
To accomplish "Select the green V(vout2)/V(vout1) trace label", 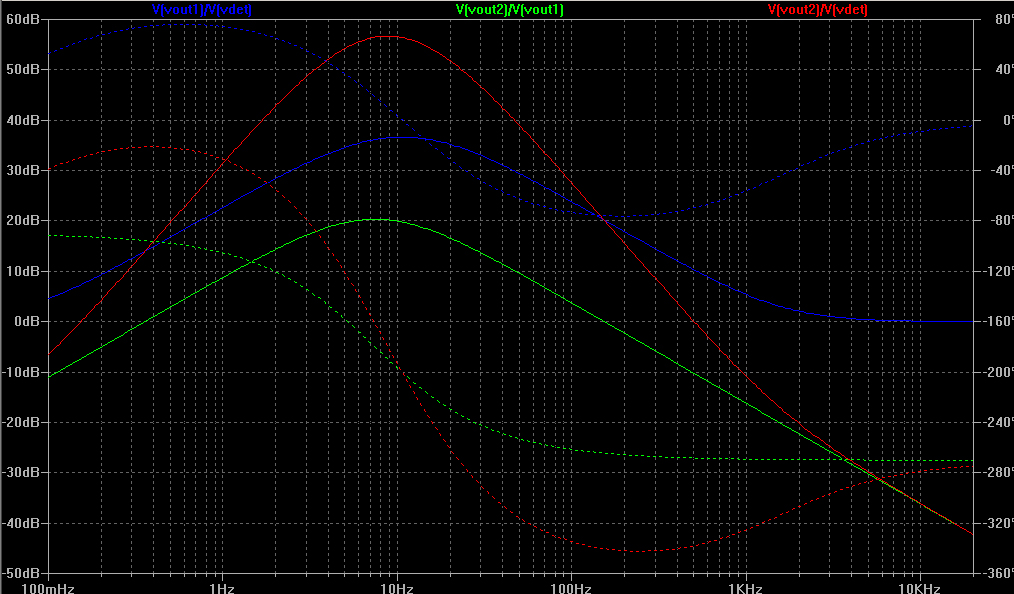I will tap(510, 10).
